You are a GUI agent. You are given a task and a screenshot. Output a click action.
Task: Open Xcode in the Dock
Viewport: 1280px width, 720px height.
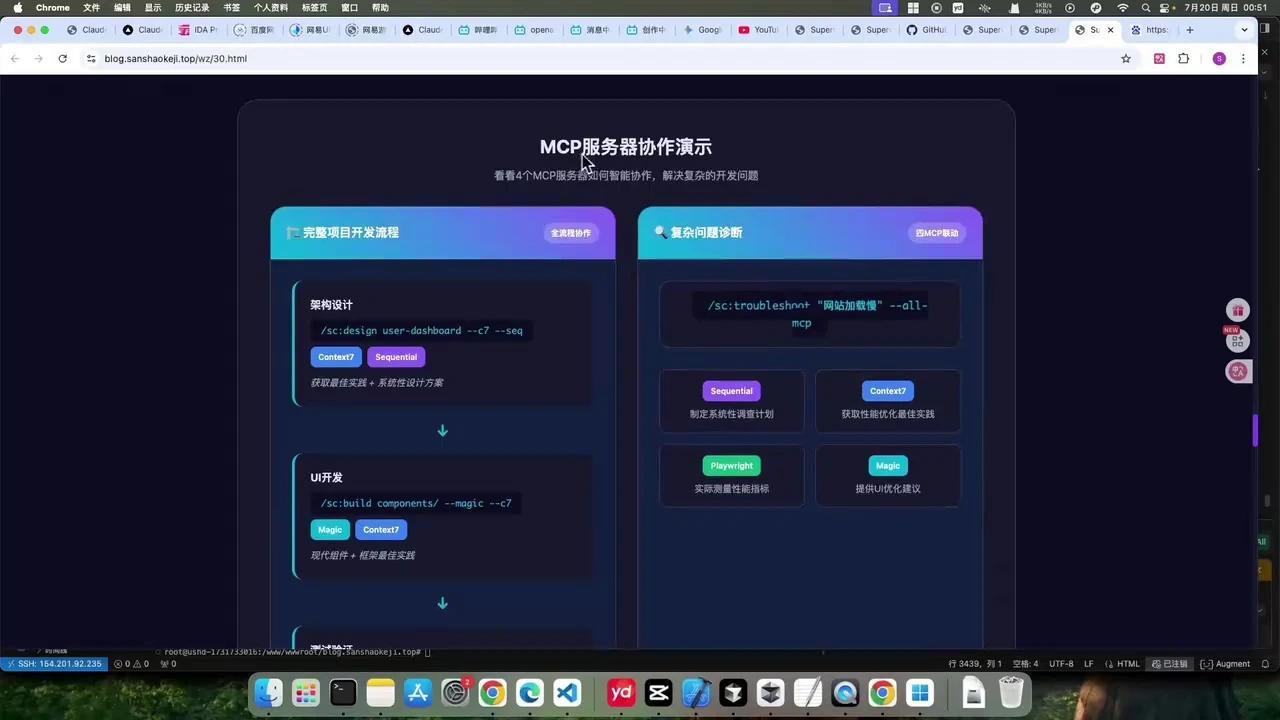coord(696,692)
